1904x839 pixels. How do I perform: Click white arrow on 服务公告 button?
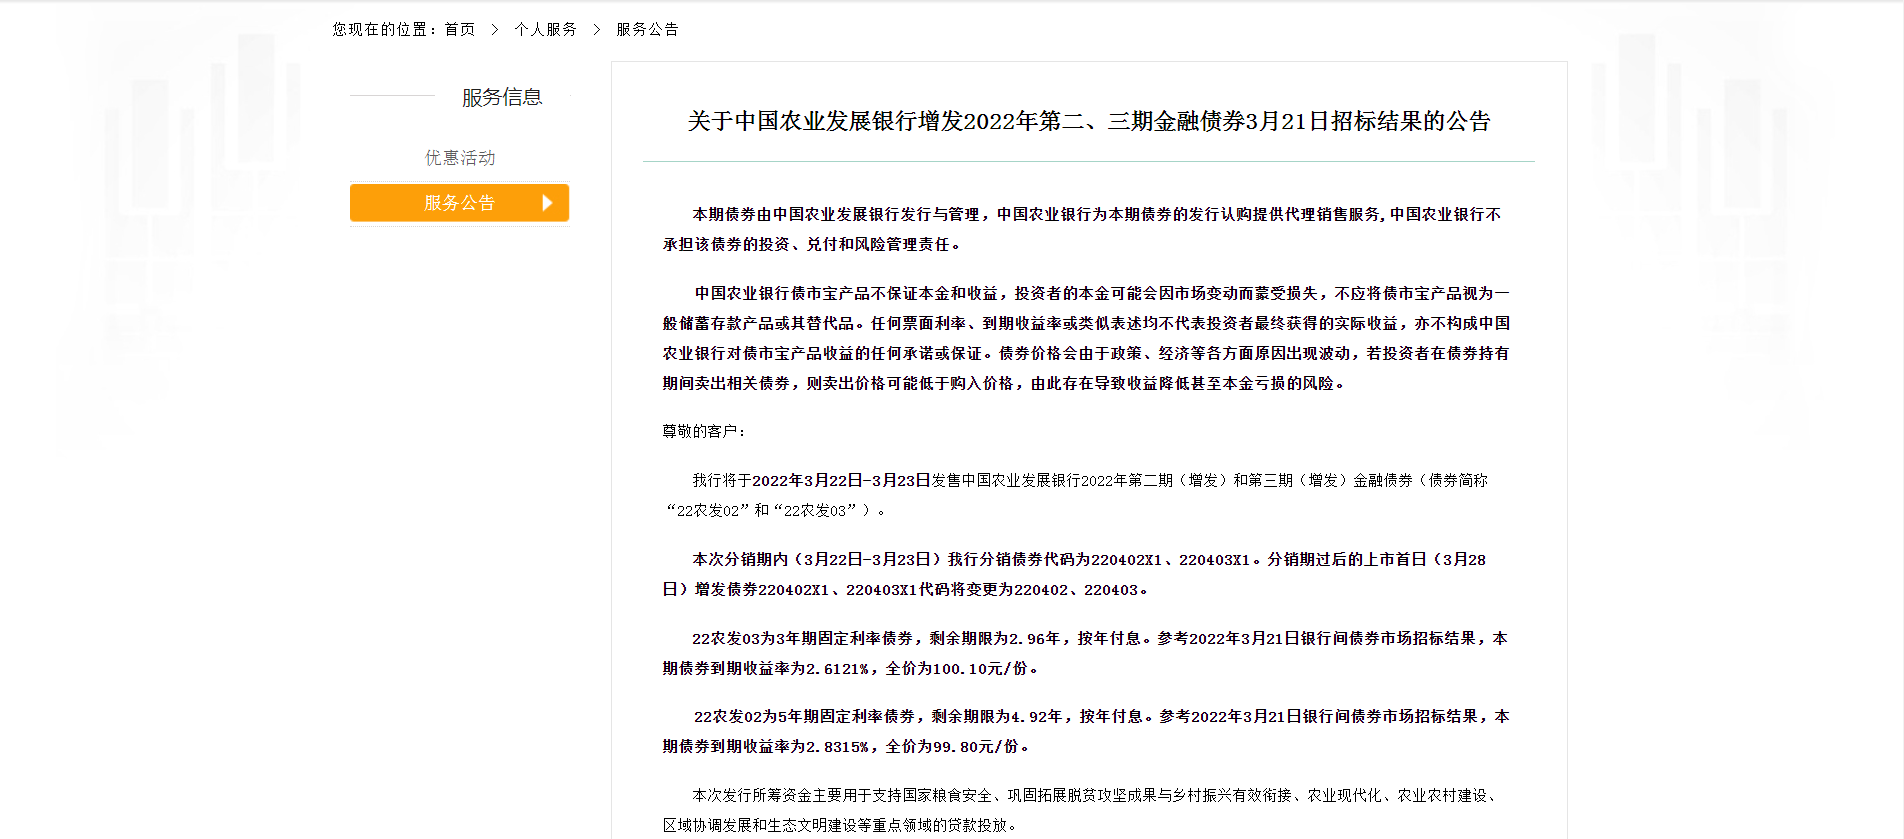(x=547, y=203)
